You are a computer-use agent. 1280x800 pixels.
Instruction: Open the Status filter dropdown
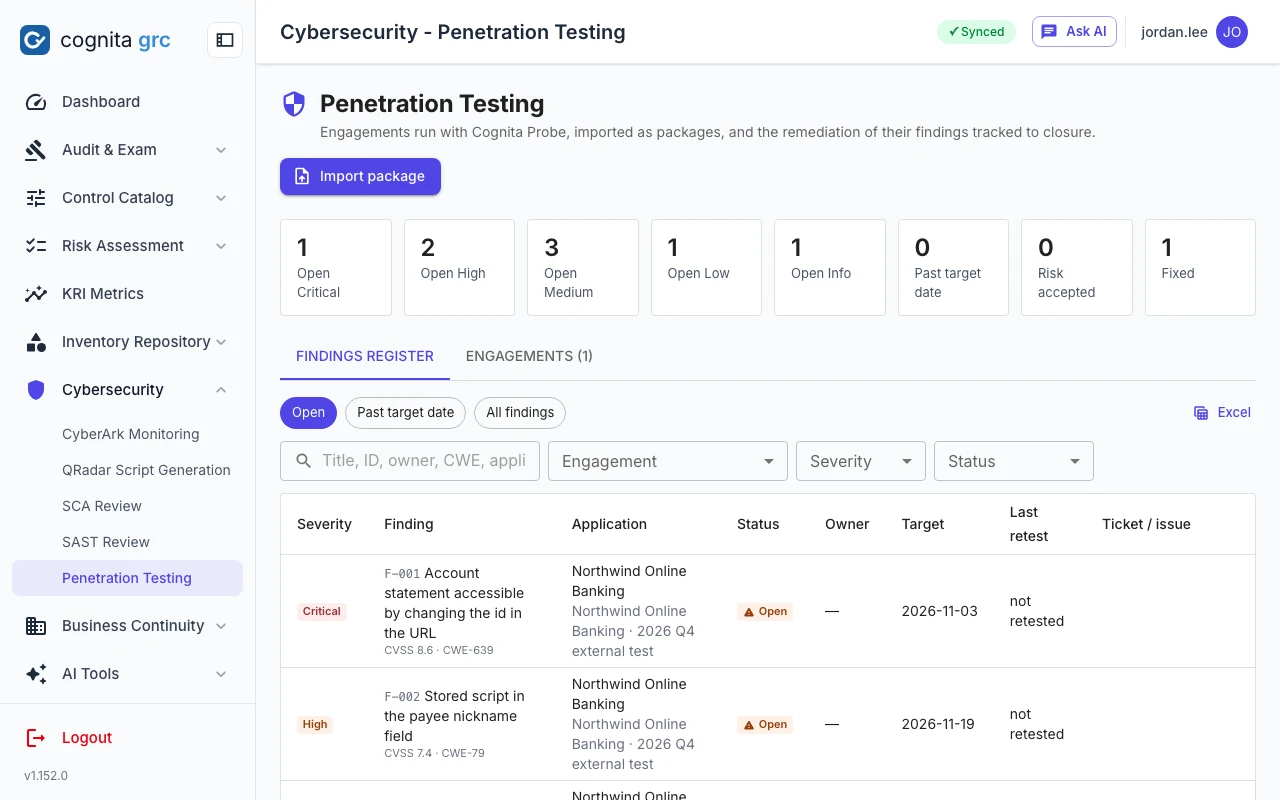point(1014,461)
